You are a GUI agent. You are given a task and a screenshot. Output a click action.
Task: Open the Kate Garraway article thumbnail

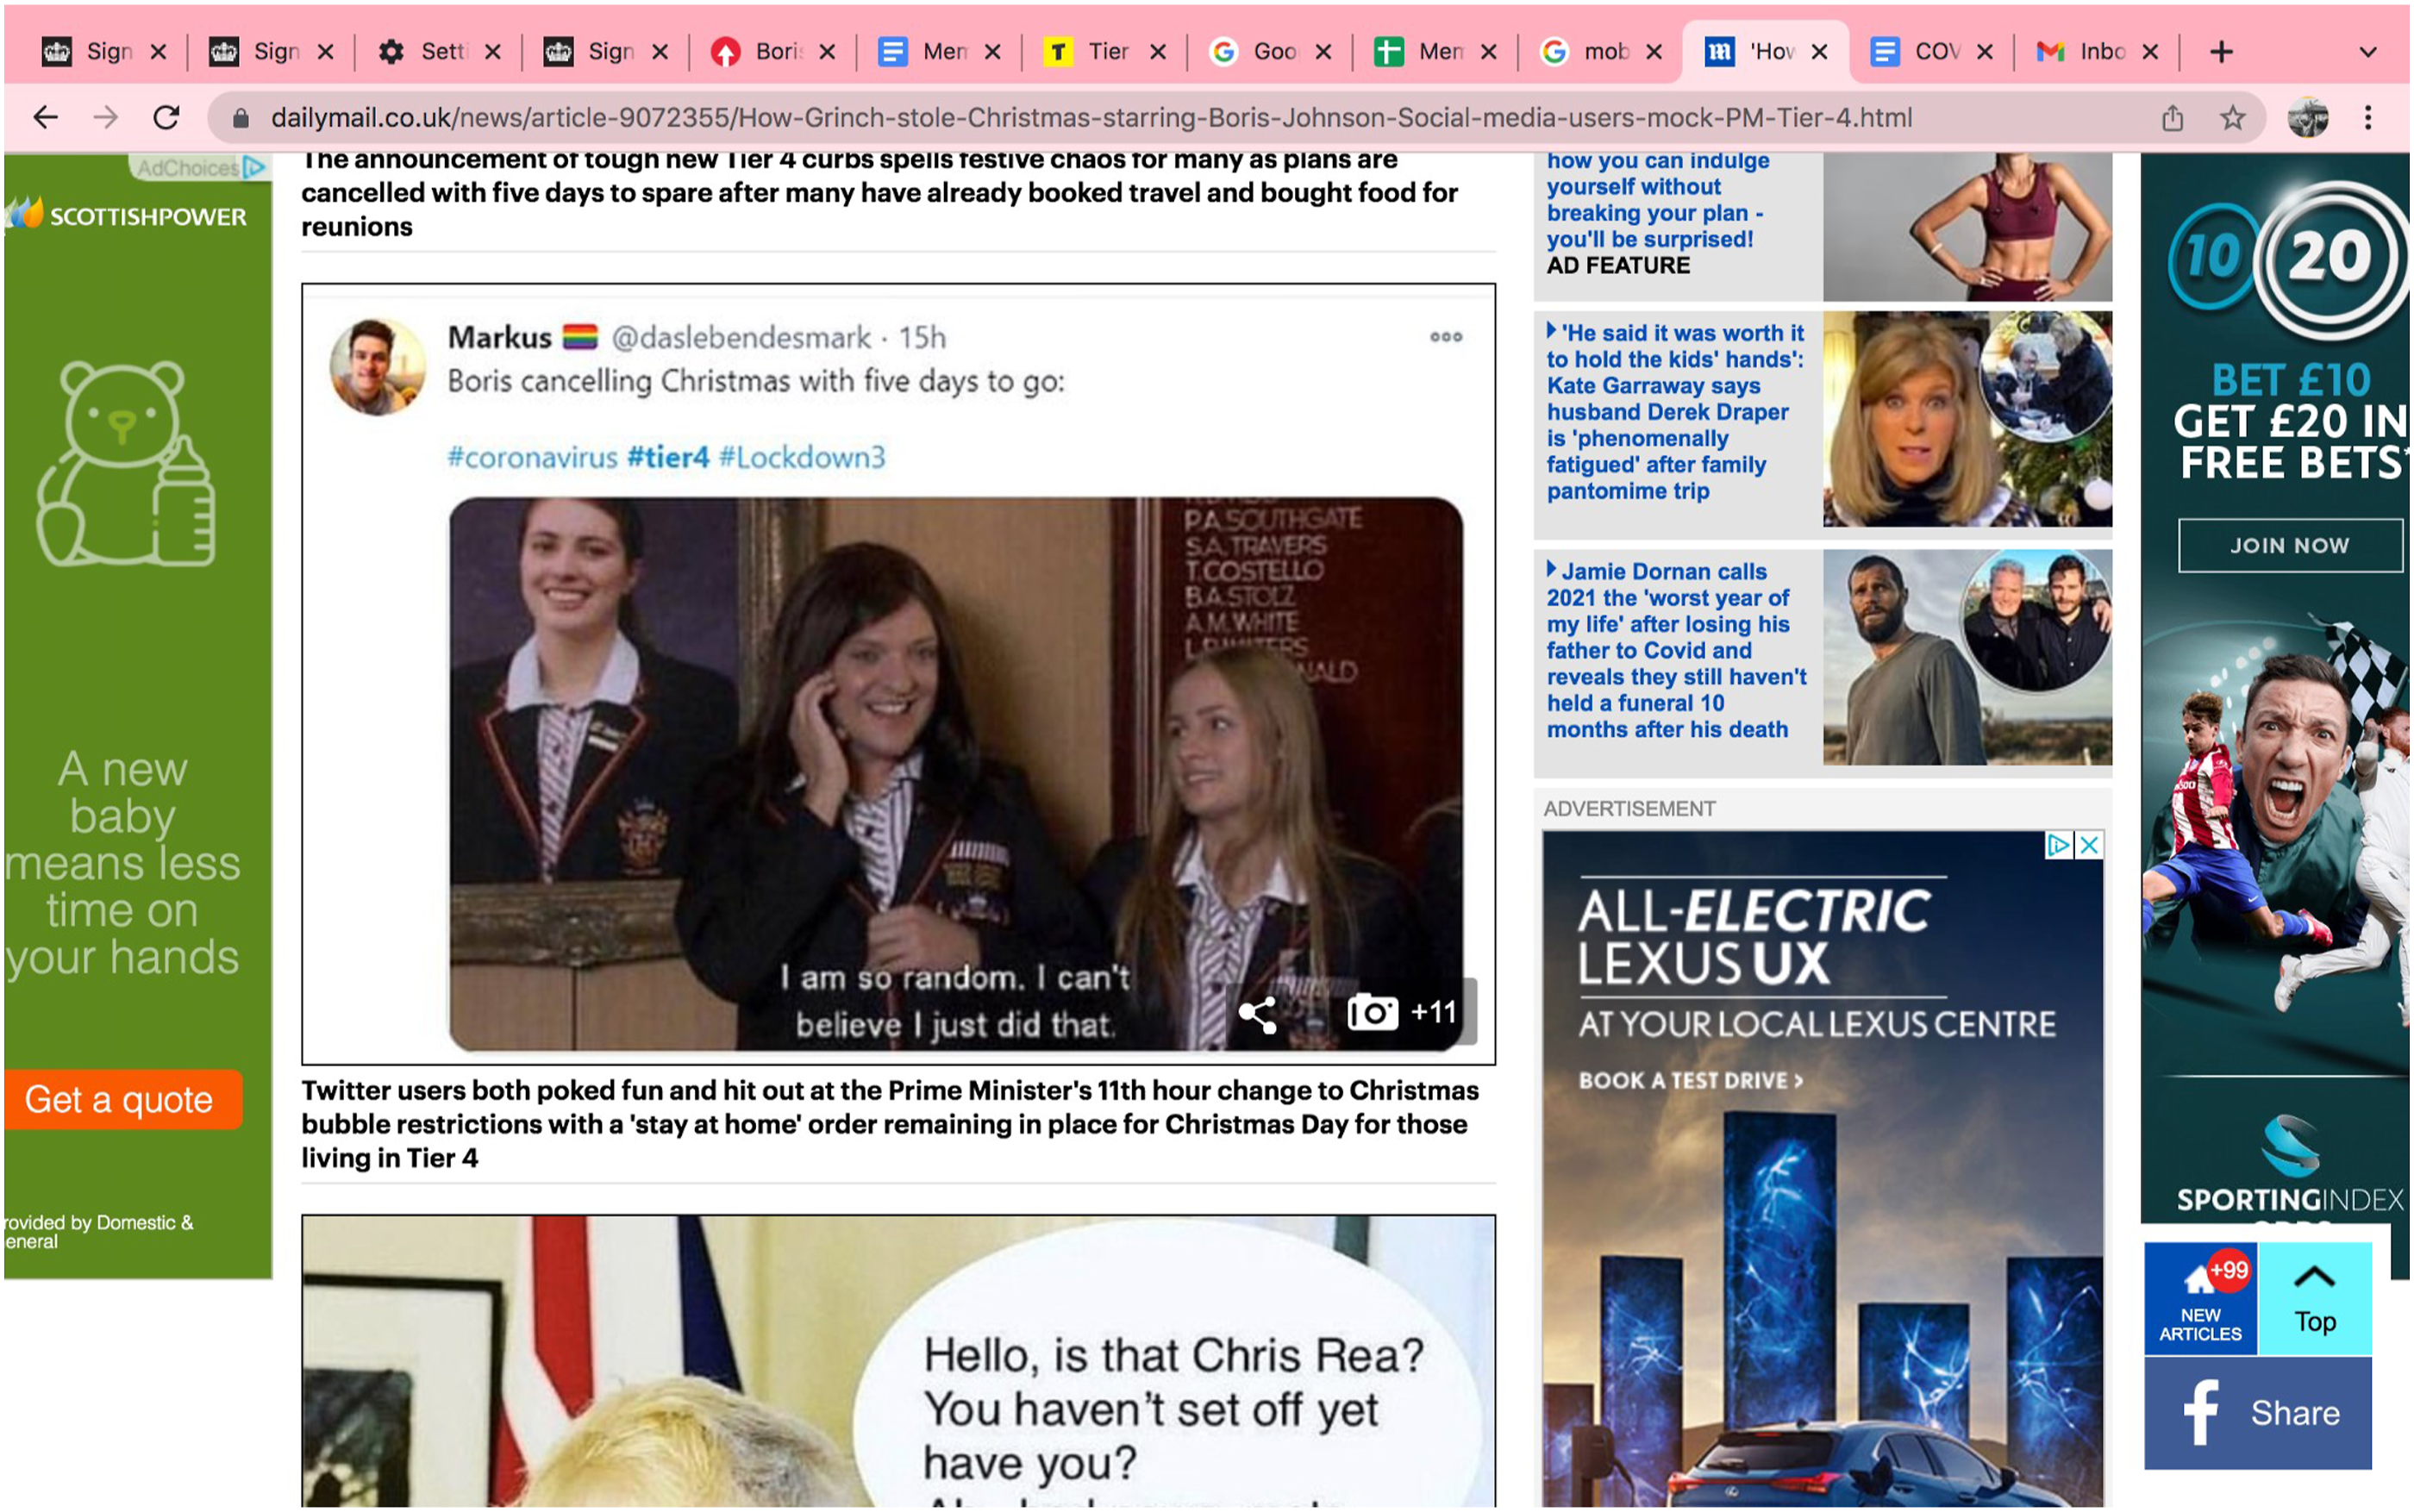click(1967, 419)
